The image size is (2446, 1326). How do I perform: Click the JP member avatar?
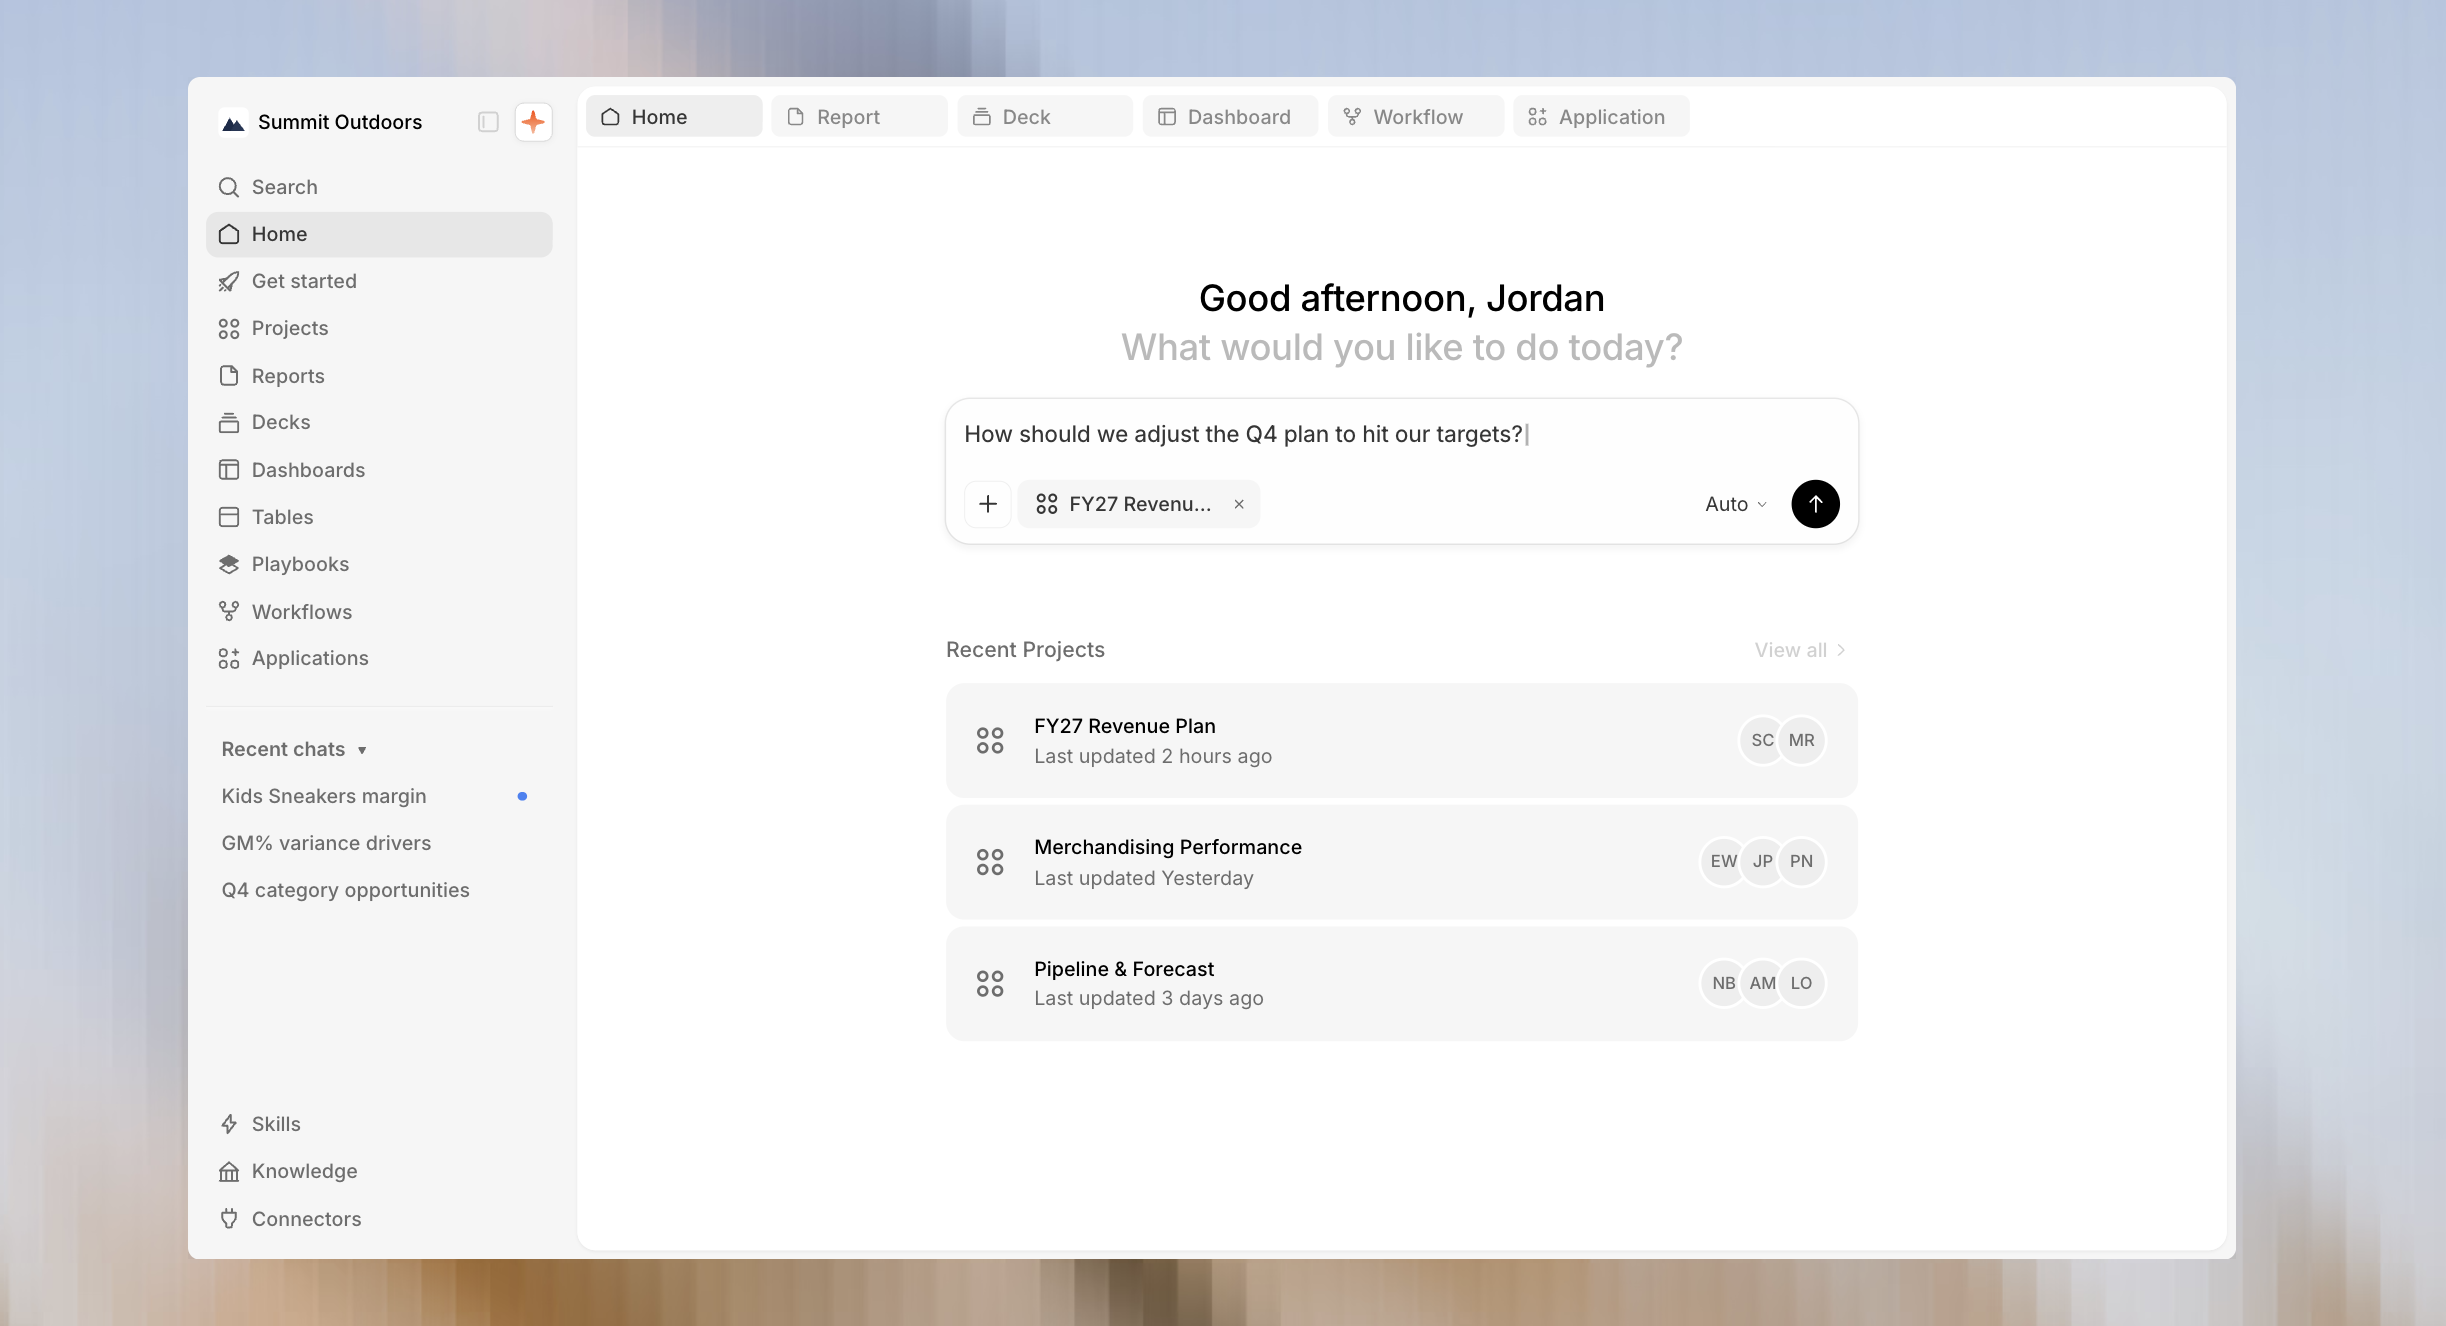click(1762, 862)
